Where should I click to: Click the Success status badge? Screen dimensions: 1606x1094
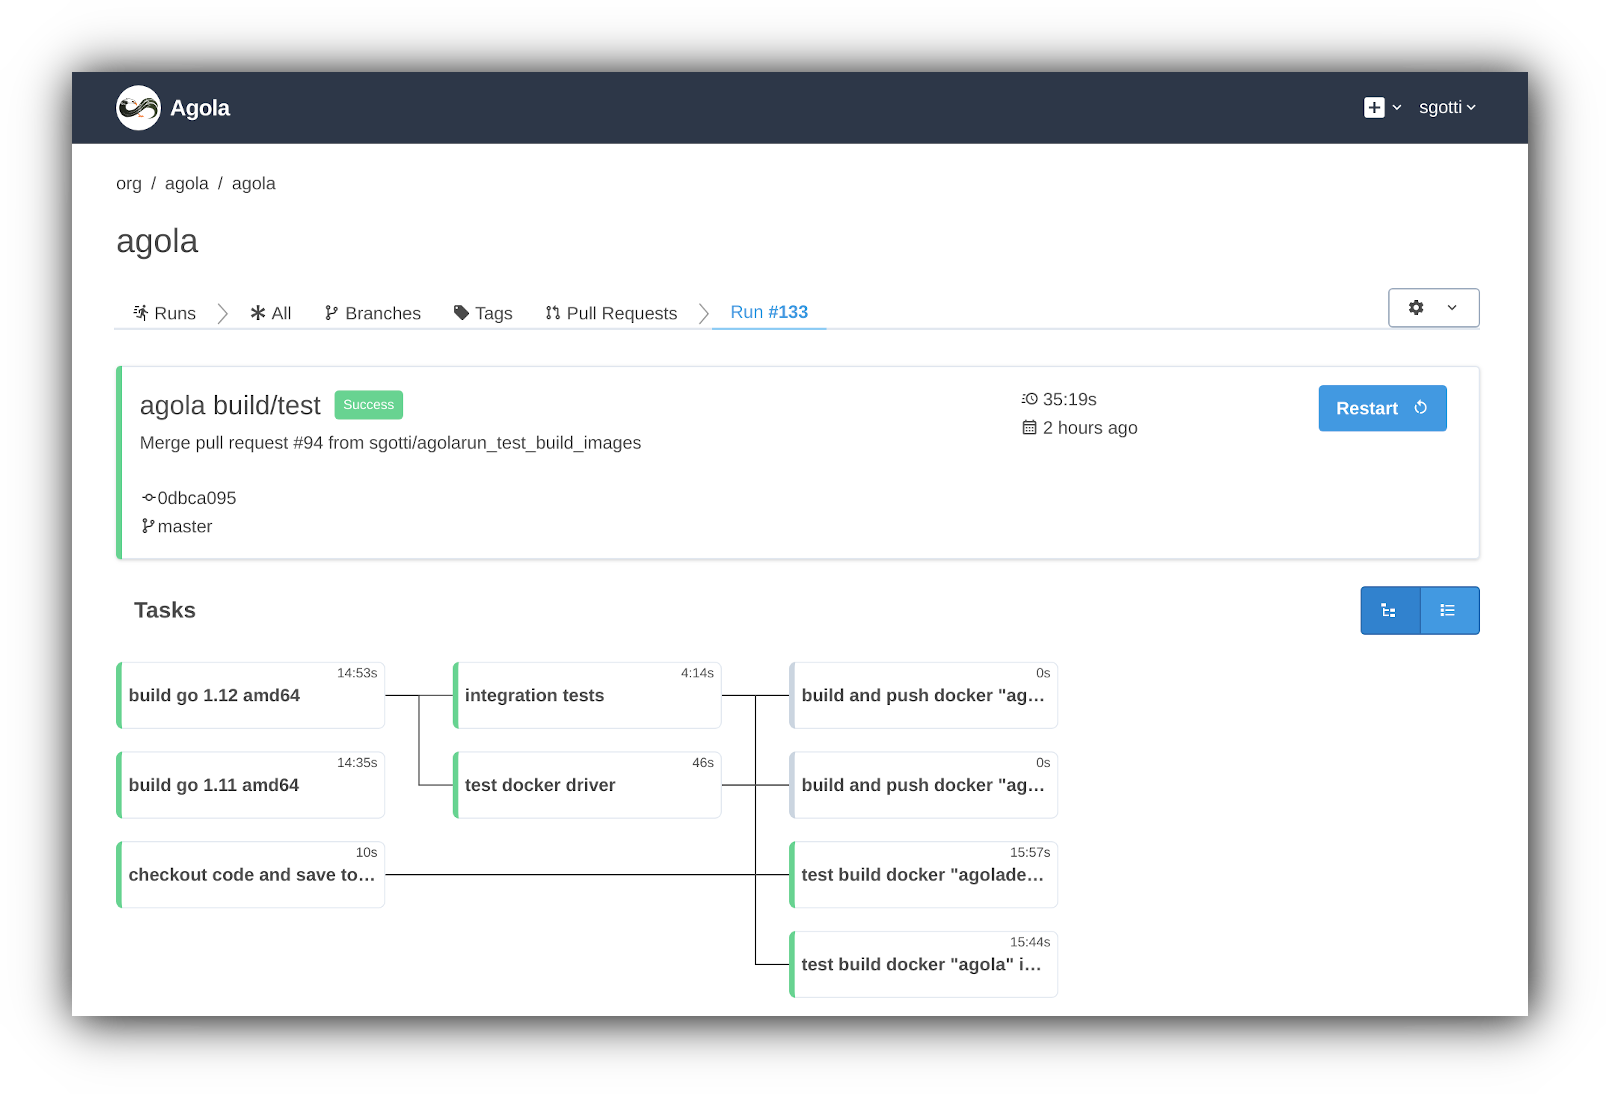[x=369, y=405]
